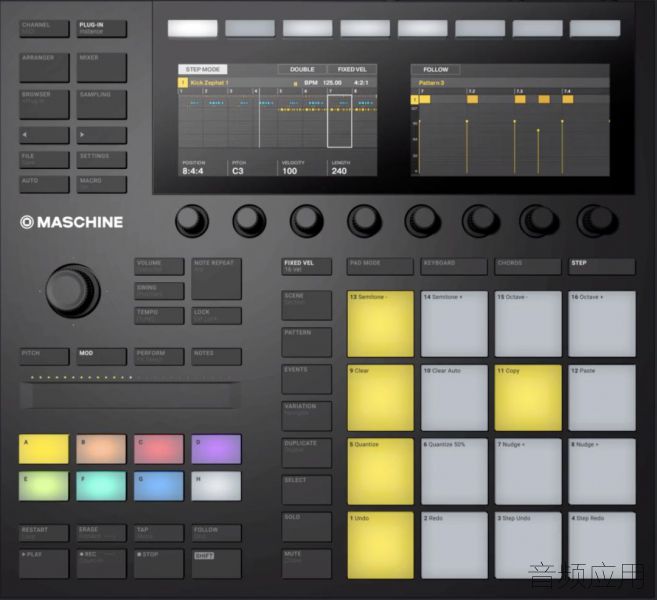Enable NOTE REPEAT
The image size is (657, 600).
click(x=216, y=279)
